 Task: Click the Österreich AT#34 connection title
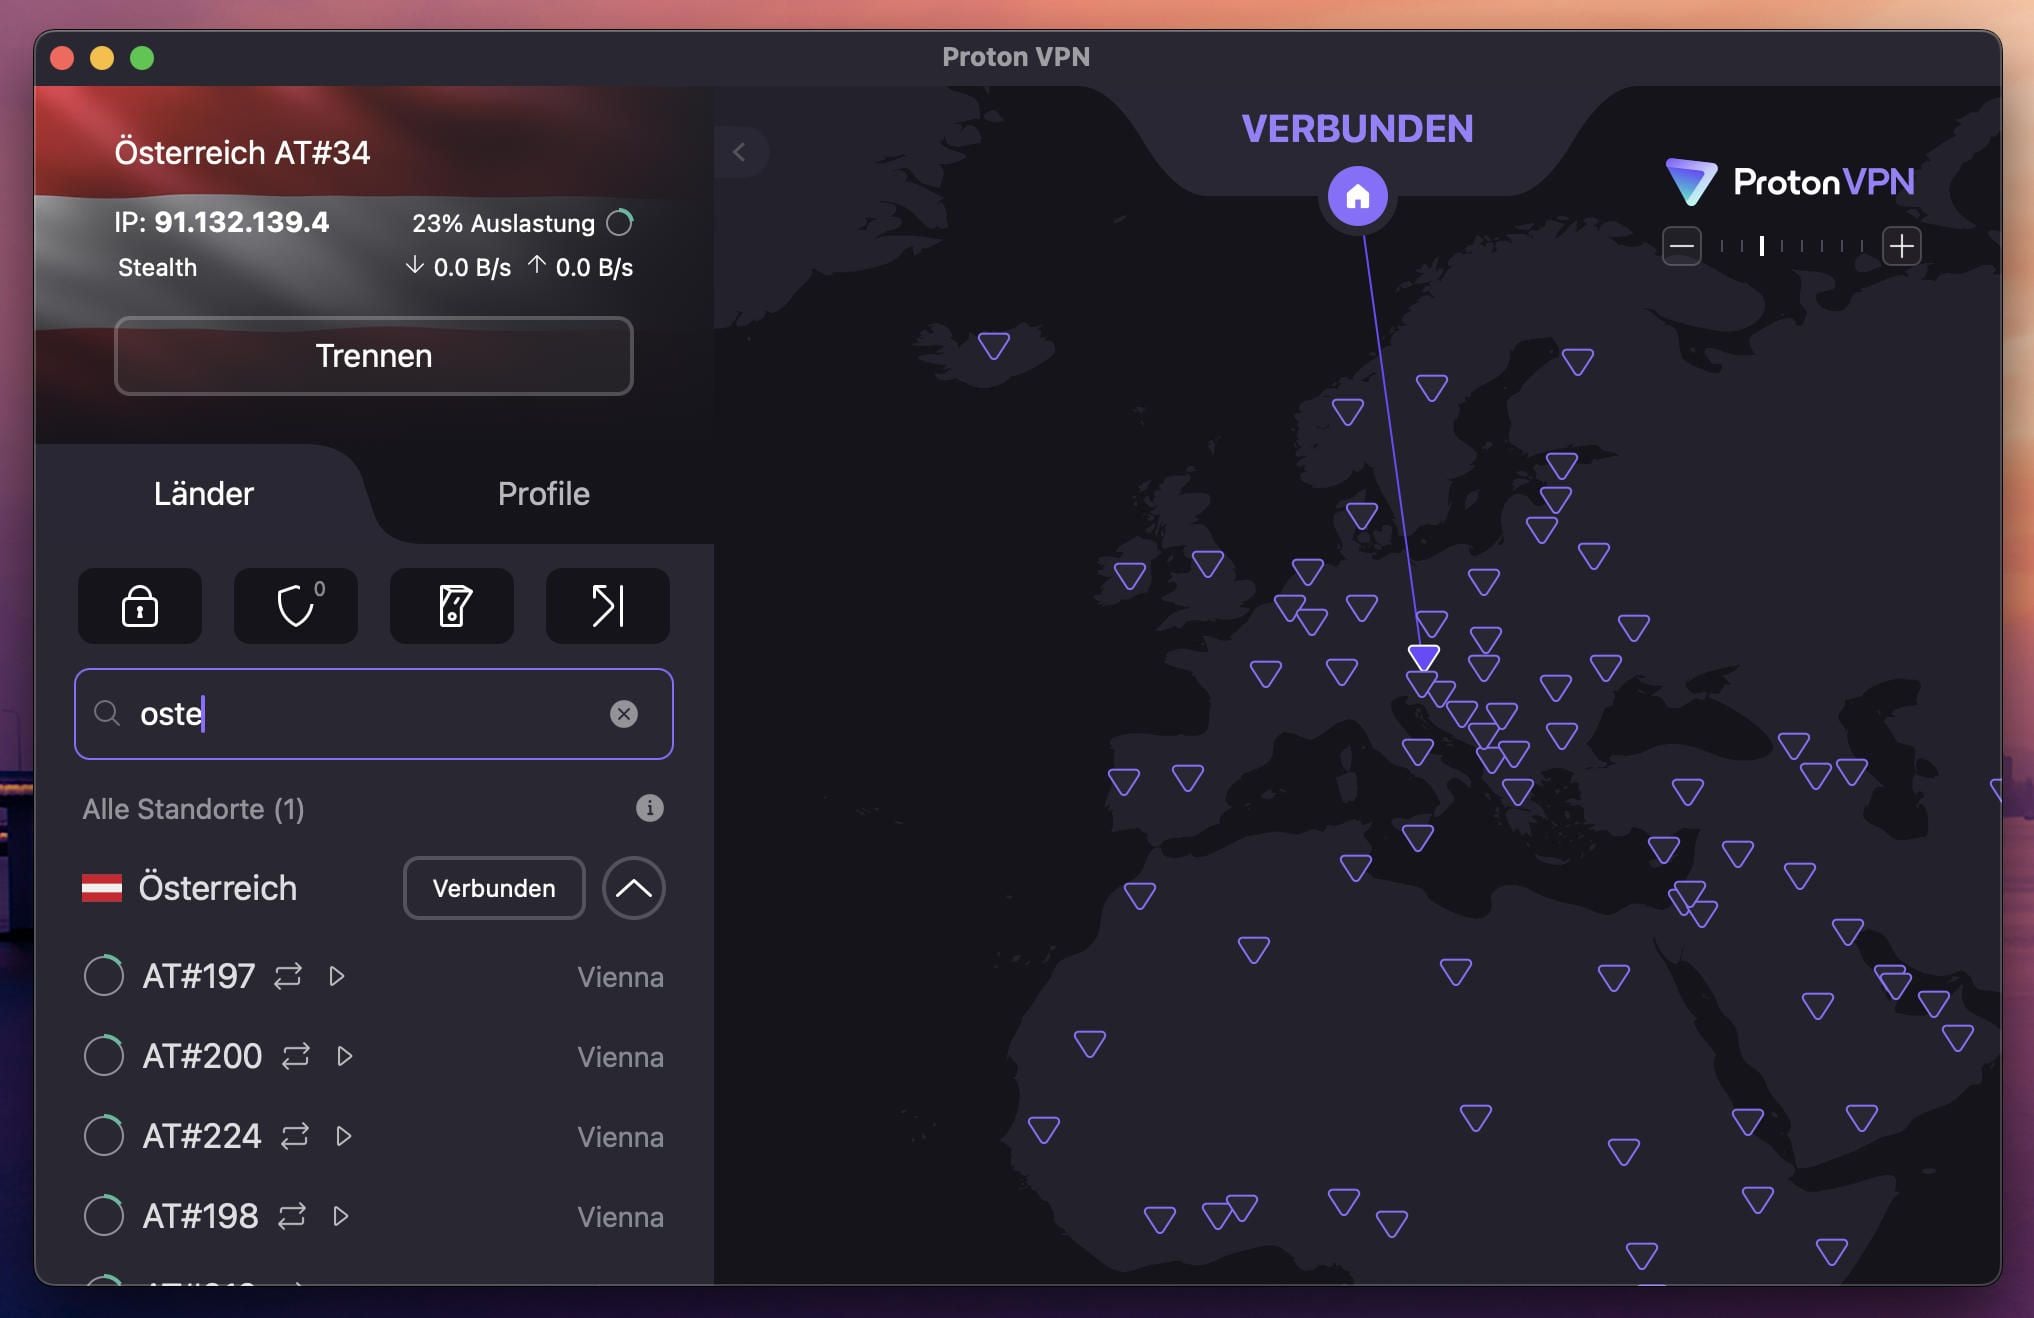[x=242, y=152]
